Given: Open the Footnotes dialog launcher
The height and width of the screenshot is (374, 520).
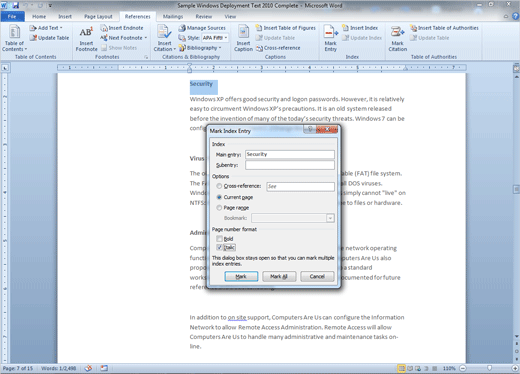Looking at the screenshot, I should 146,57.
